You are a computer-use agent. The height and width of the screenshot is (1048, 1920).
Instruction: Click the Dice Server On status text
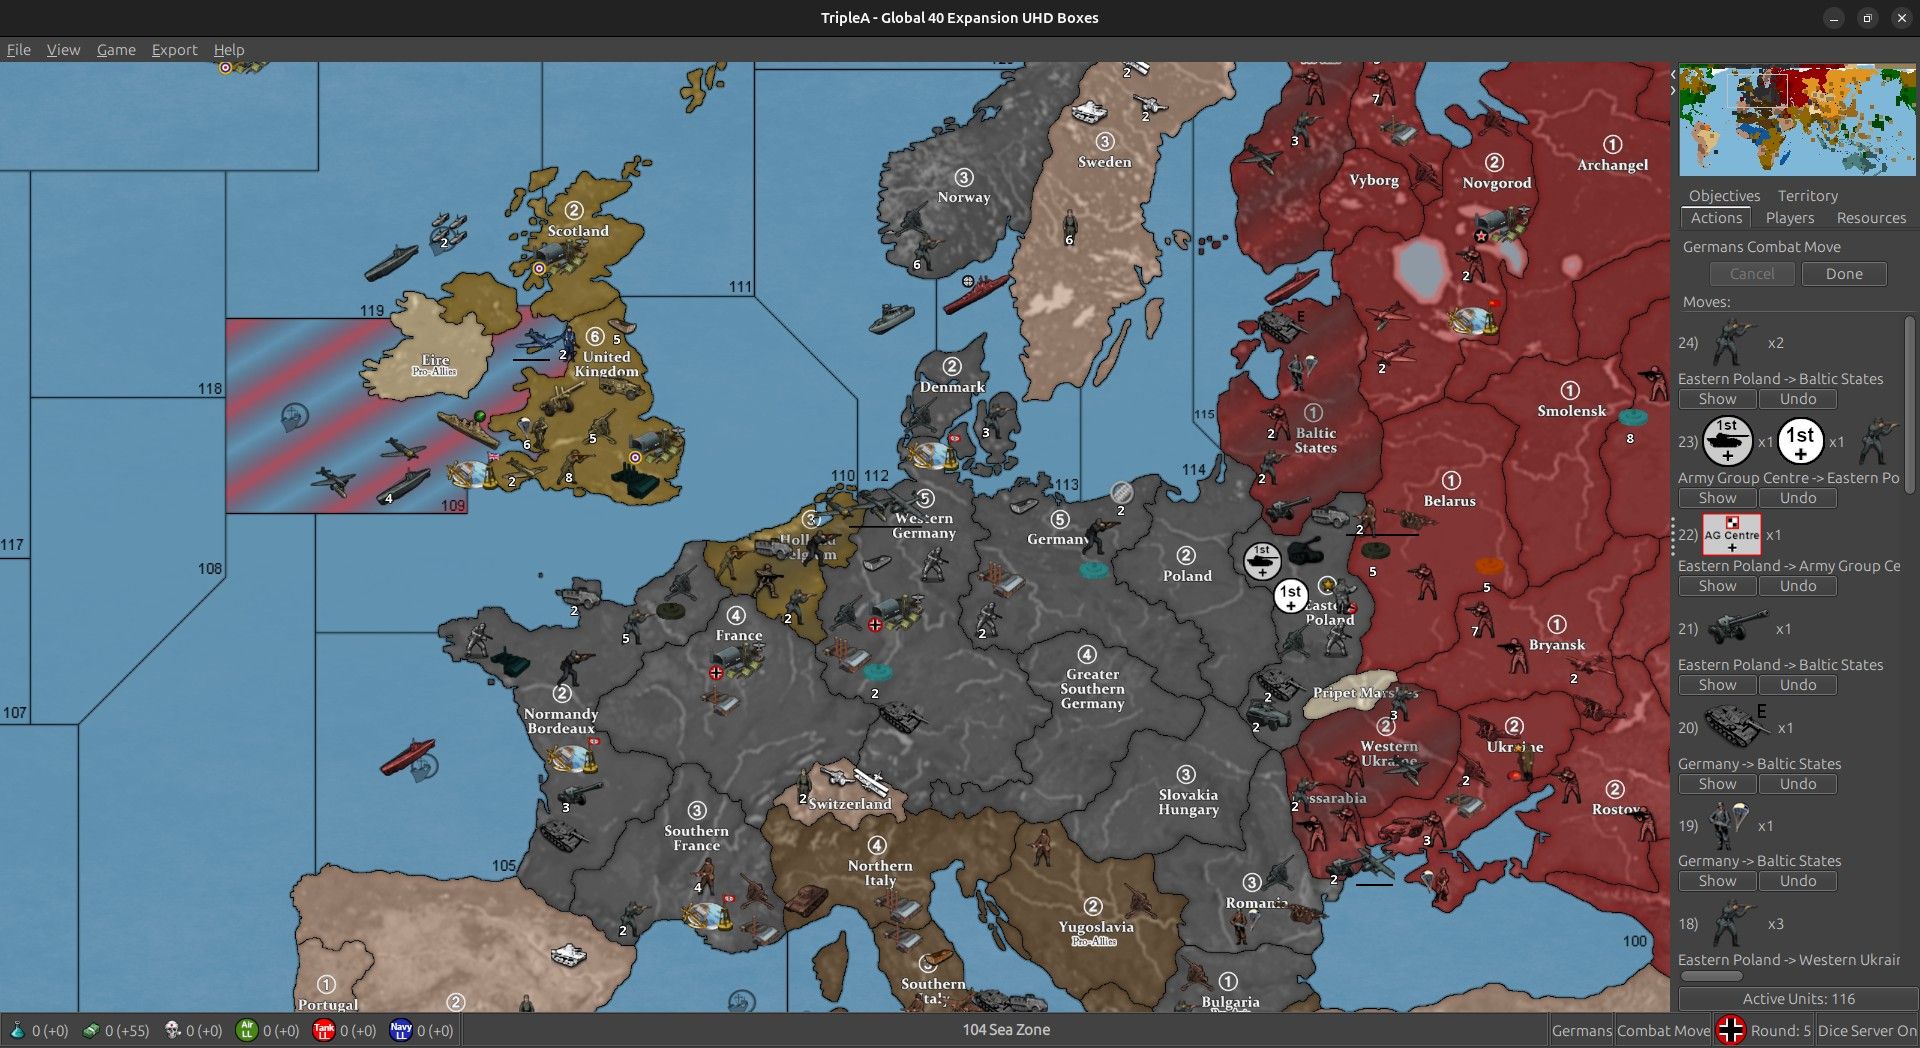click(1867, 1030)
